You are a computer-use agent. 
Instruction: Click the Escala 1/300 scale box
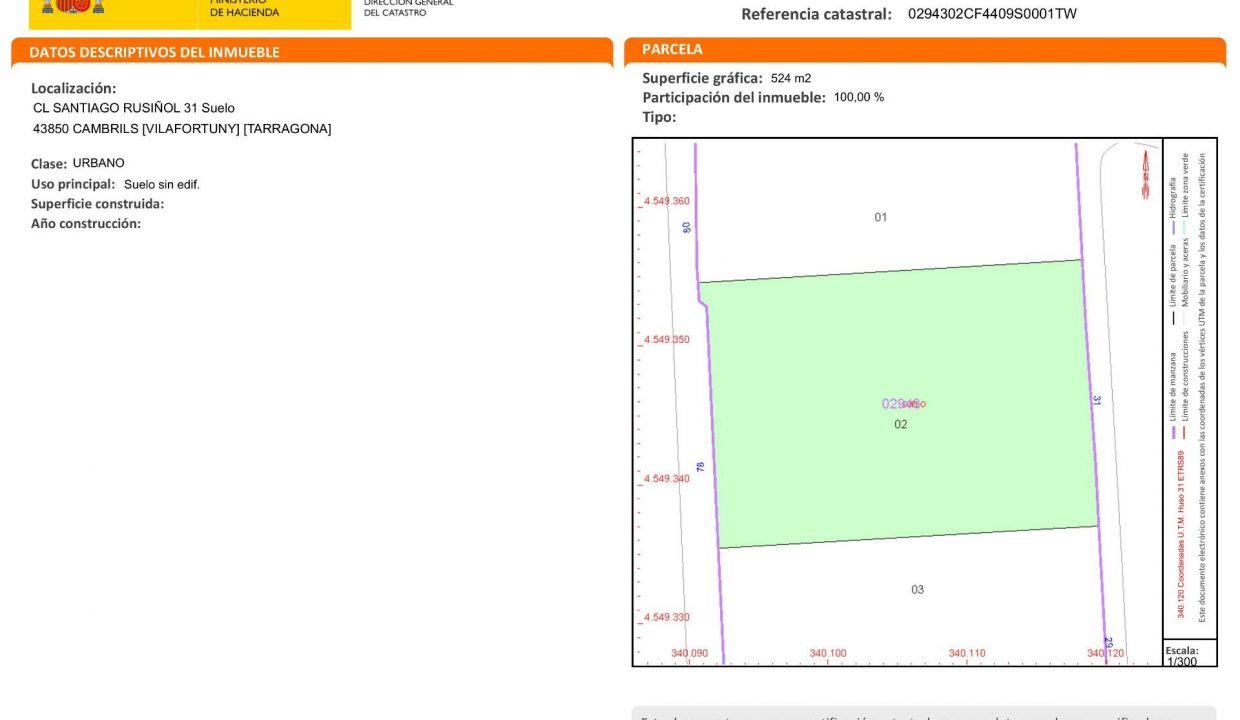1188,654
